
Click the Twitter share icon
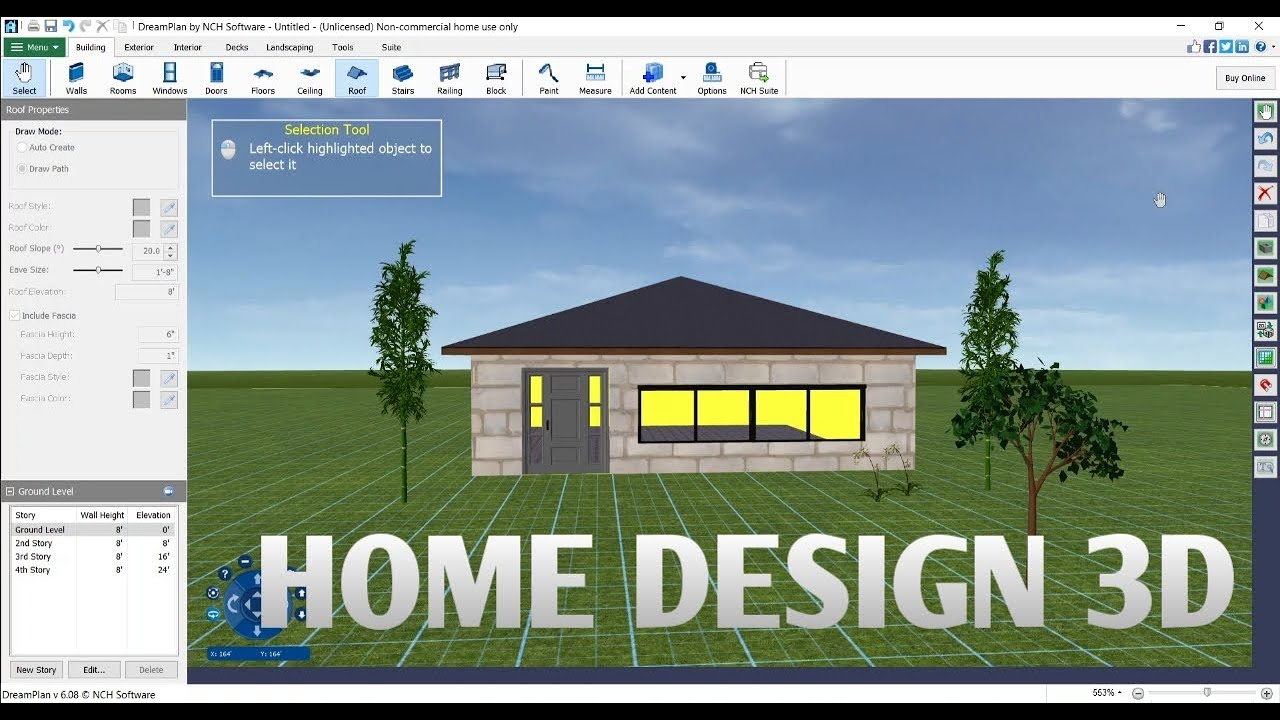pyautogui.click(x=1226, y=47)
